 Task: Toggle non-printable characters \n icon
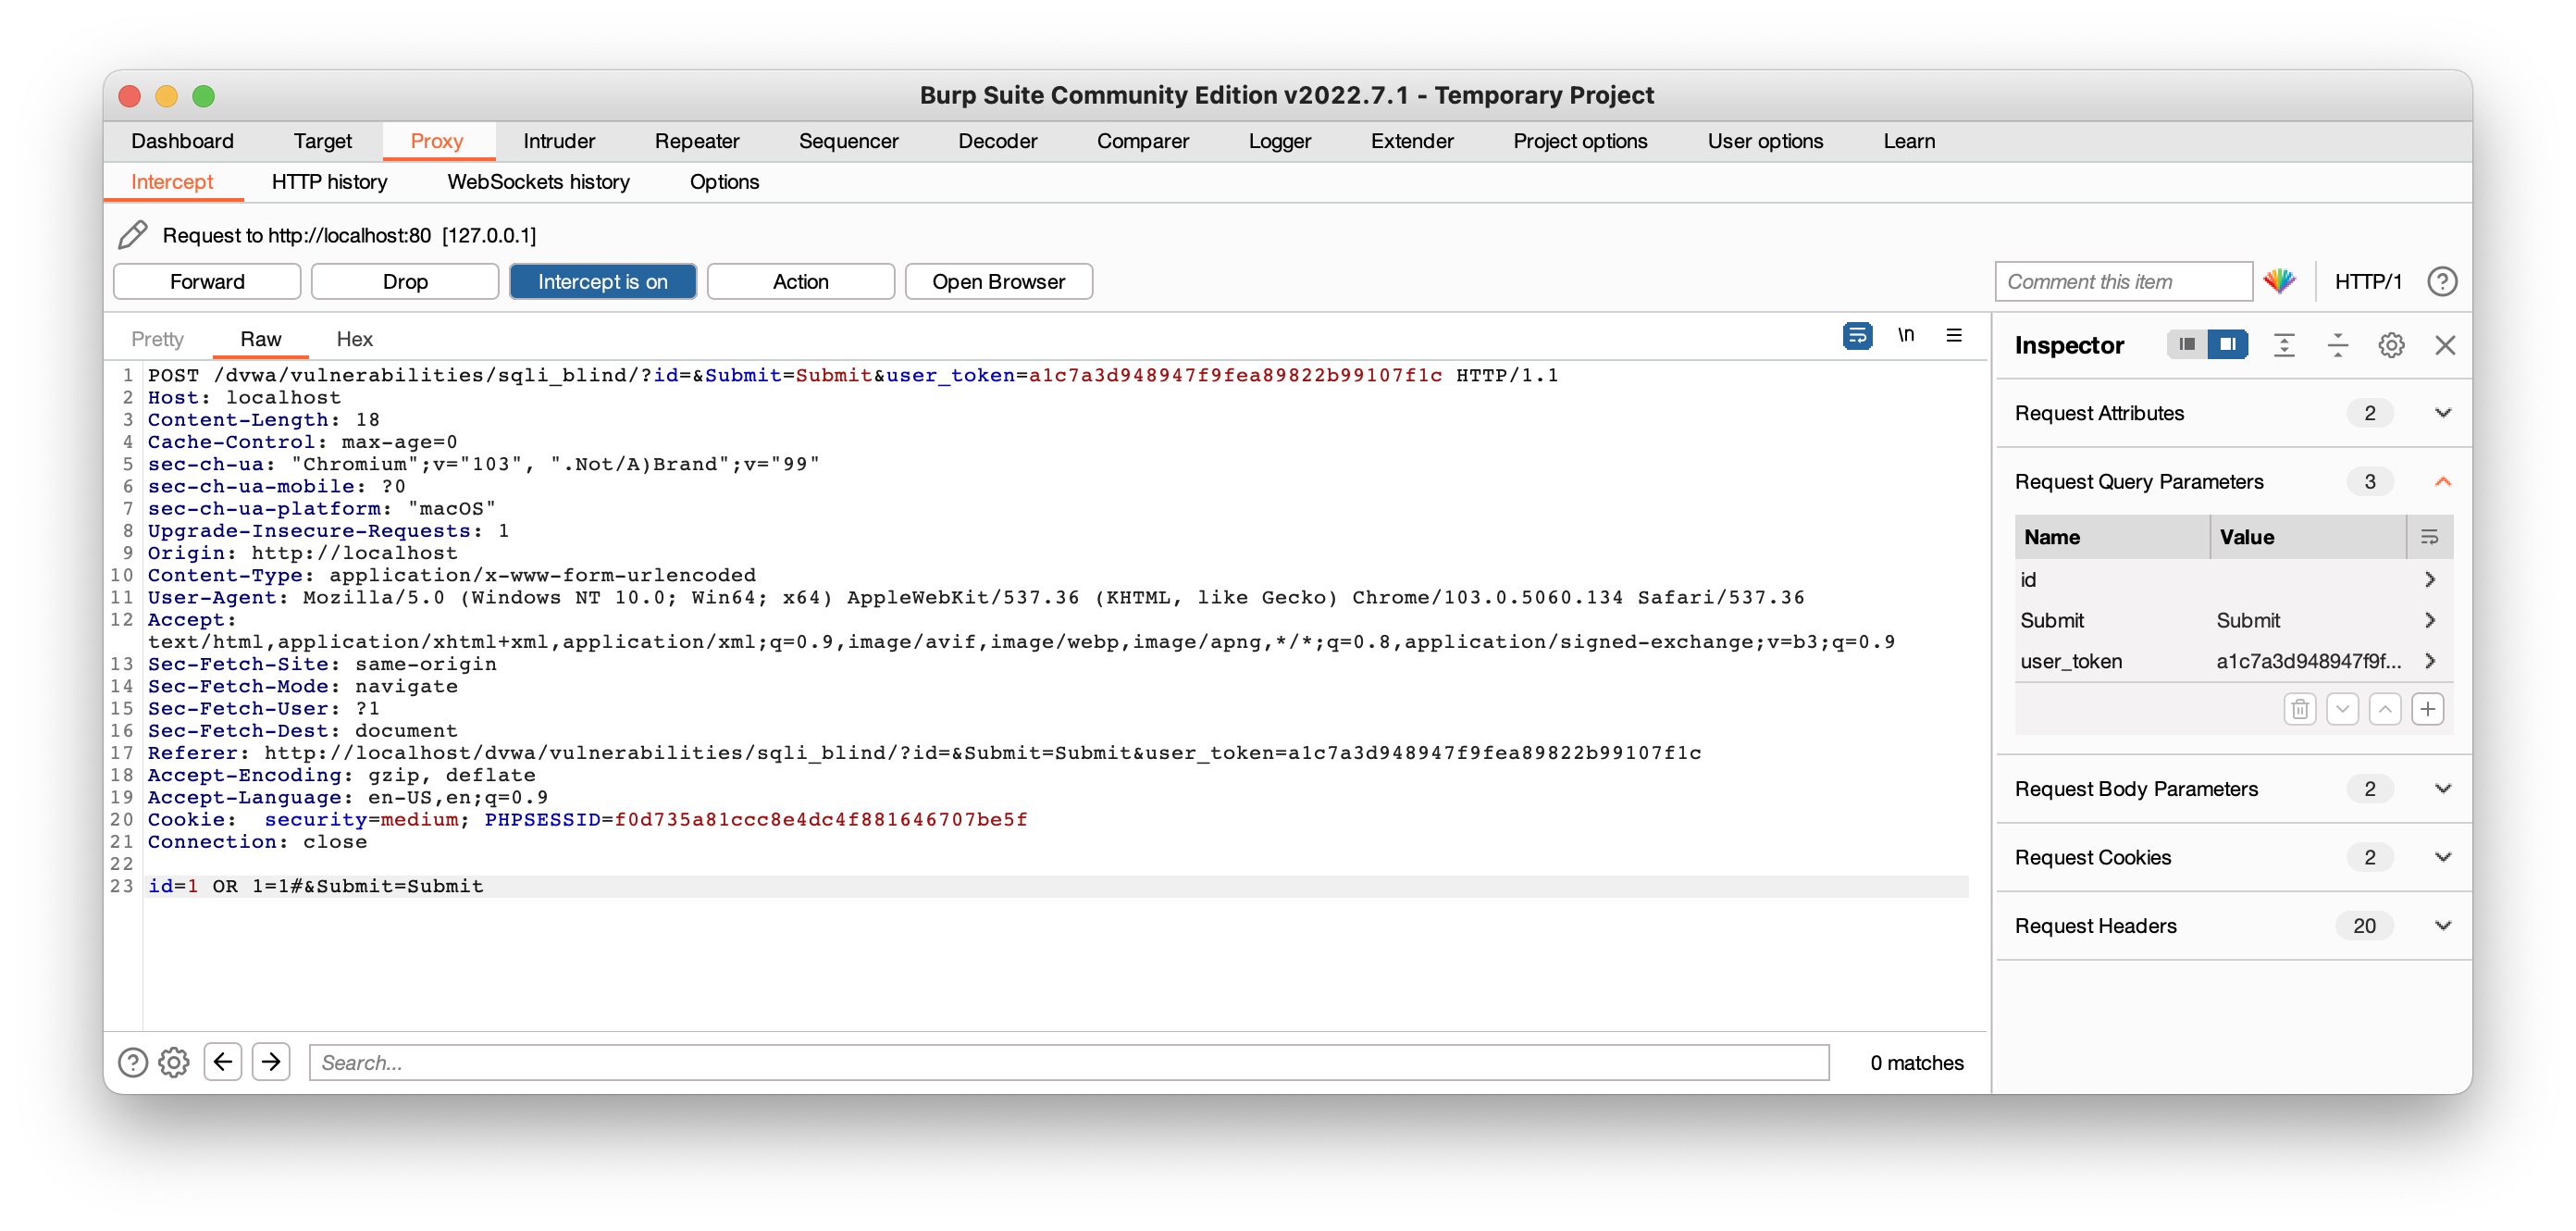[1906, 335]
